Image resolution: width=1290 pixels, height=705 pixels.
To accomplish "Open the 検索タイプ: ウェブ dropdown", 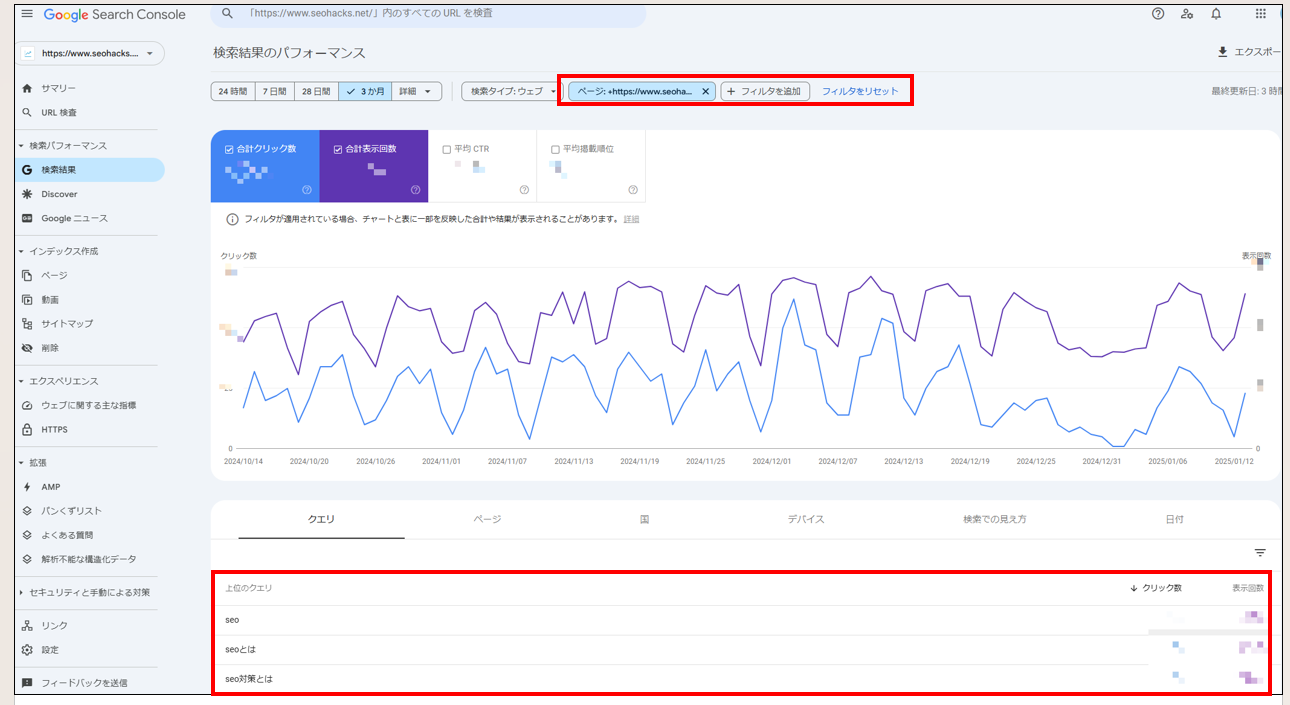I will click(510, 91).
